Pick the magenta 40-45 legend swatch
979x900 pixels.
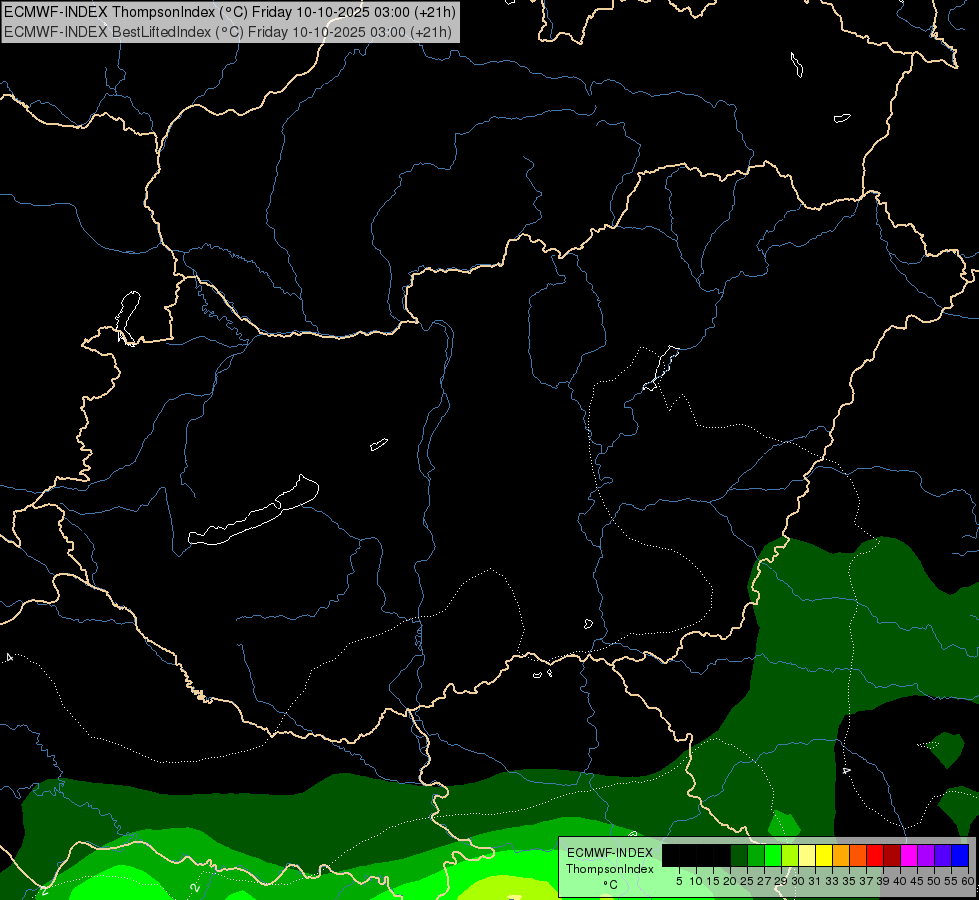click(x=909, y=856)
